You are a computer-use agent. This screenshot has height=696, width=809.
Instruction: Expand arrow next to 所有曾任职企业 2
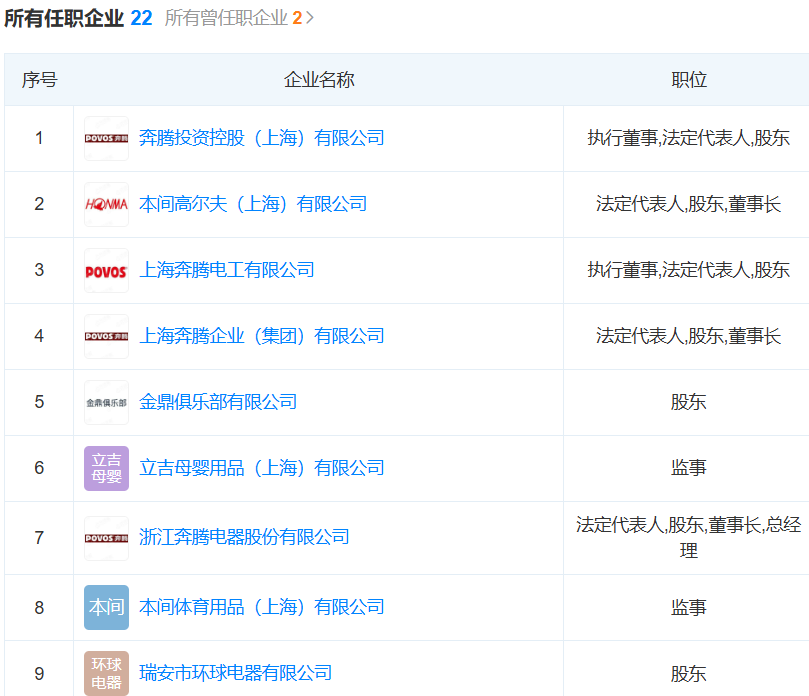click(310, 18)
